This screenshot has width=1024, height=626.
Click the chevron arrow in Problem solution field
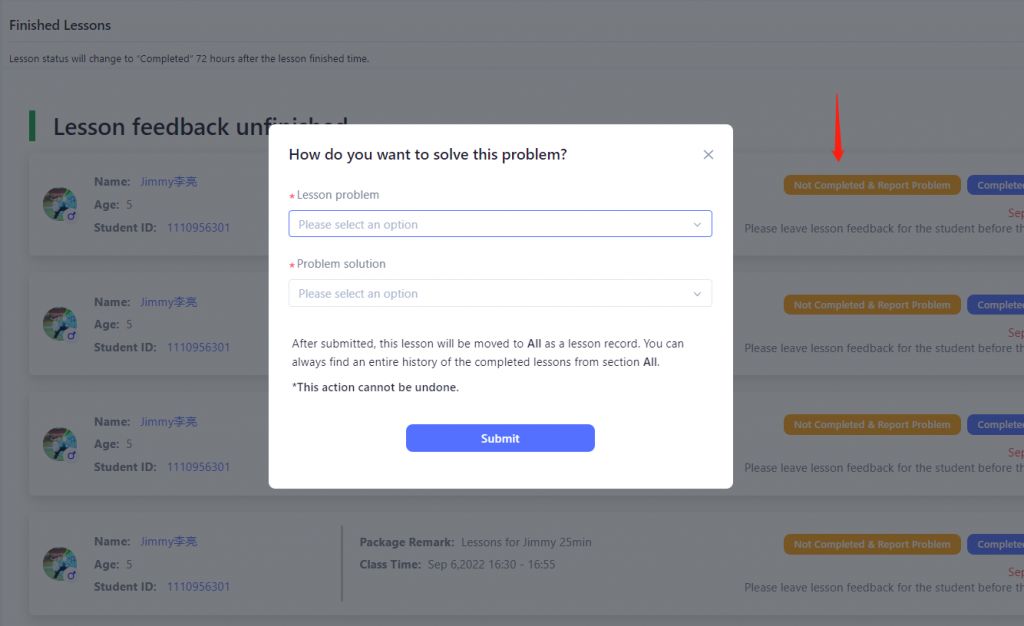coord(697,294)
